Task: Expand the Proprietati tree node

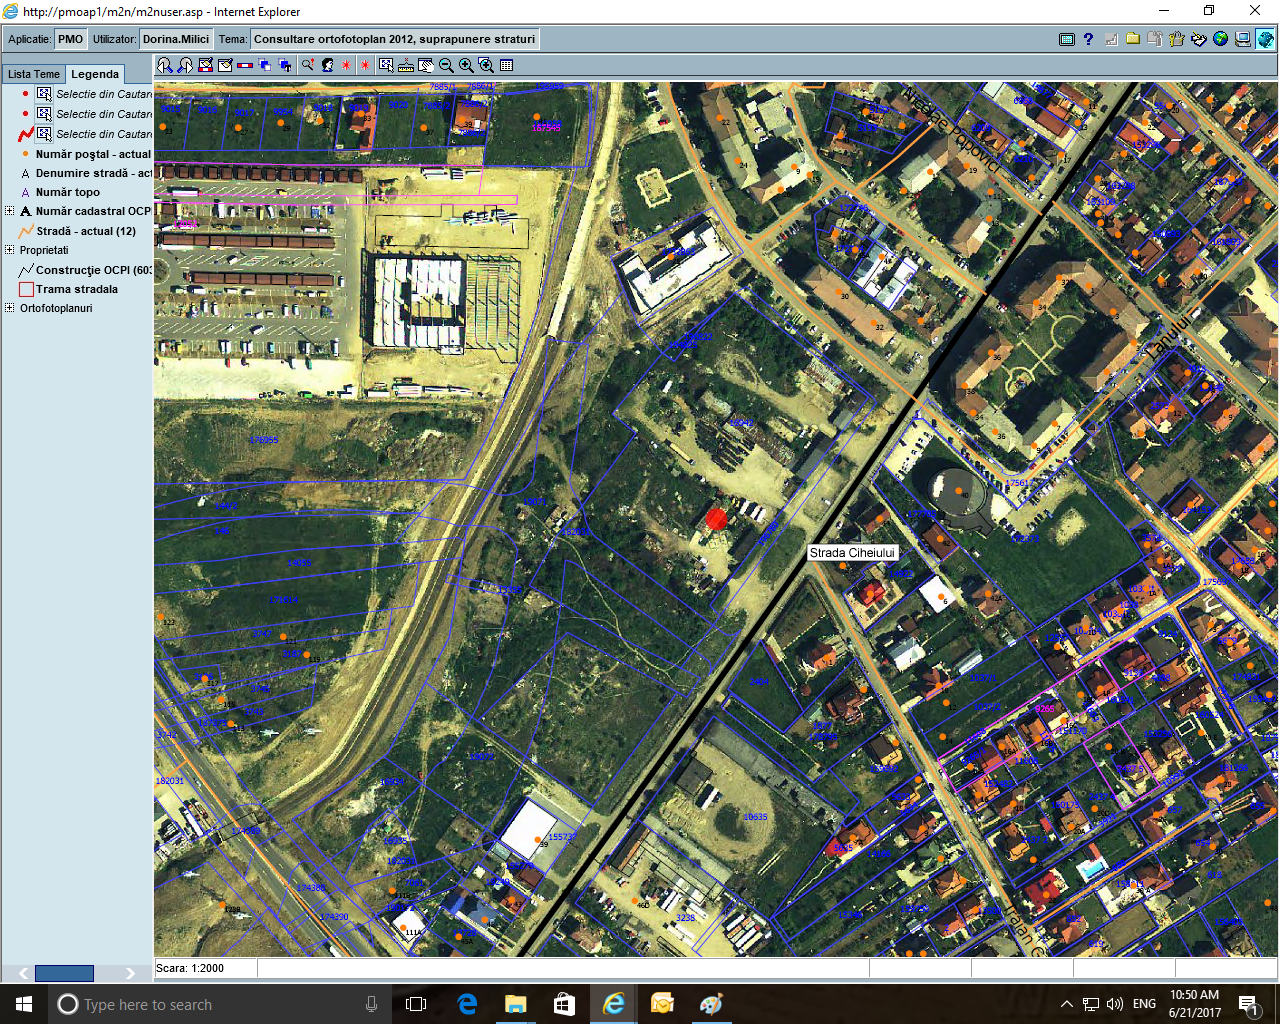Action: click(x=10, y=250)
